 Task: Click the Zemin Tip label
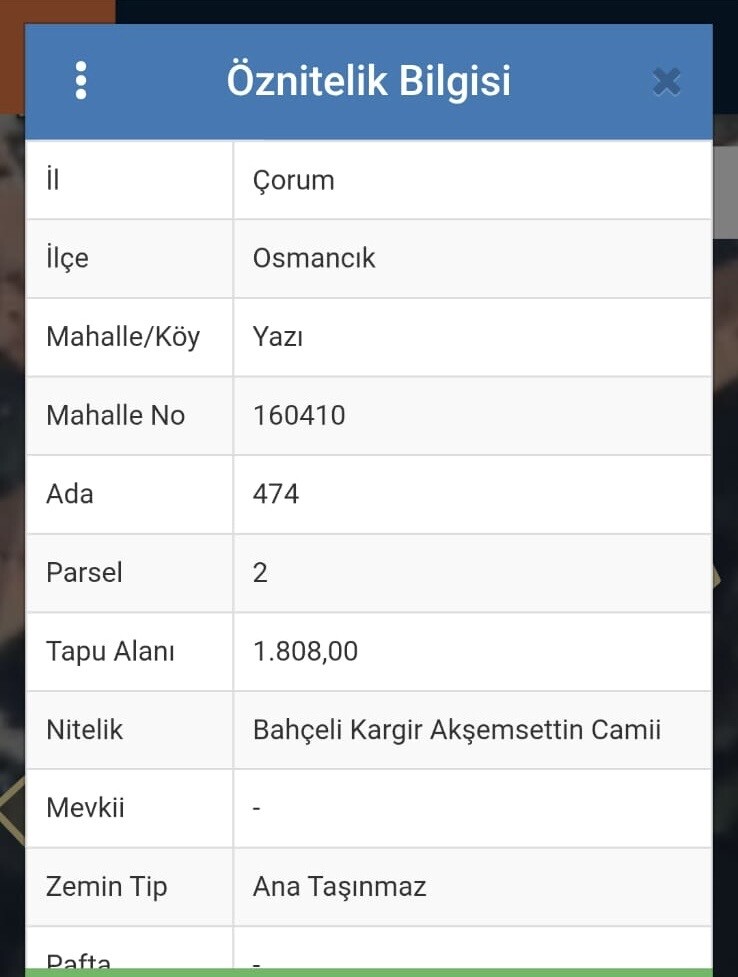106,887
